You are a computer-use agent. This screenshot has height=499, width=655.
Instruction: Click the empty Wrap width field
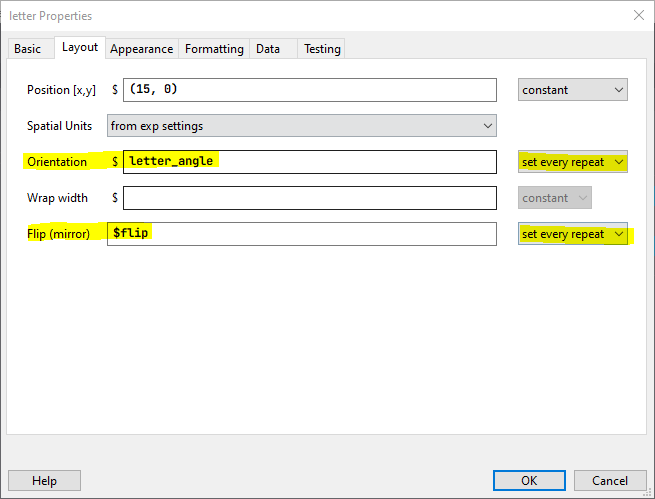point(309,198)
